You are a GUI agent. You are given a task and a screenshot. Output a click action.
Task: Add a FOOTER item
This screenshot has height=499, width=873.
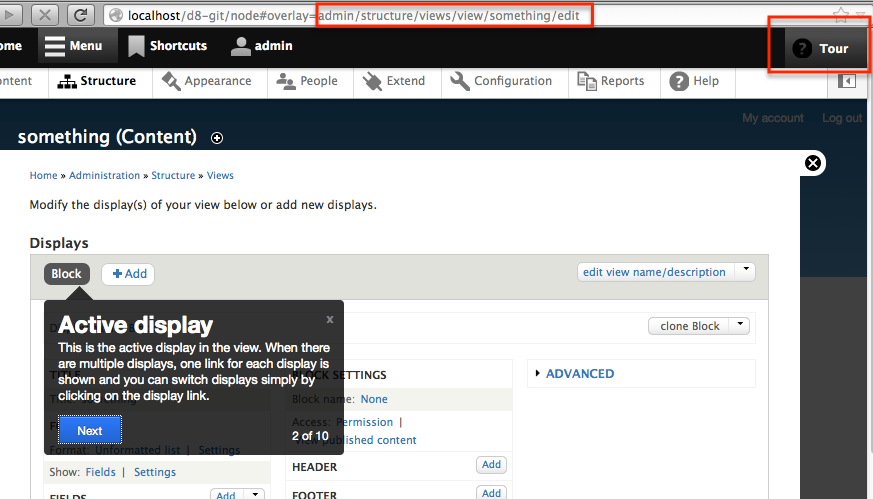[x=491, y=493]
